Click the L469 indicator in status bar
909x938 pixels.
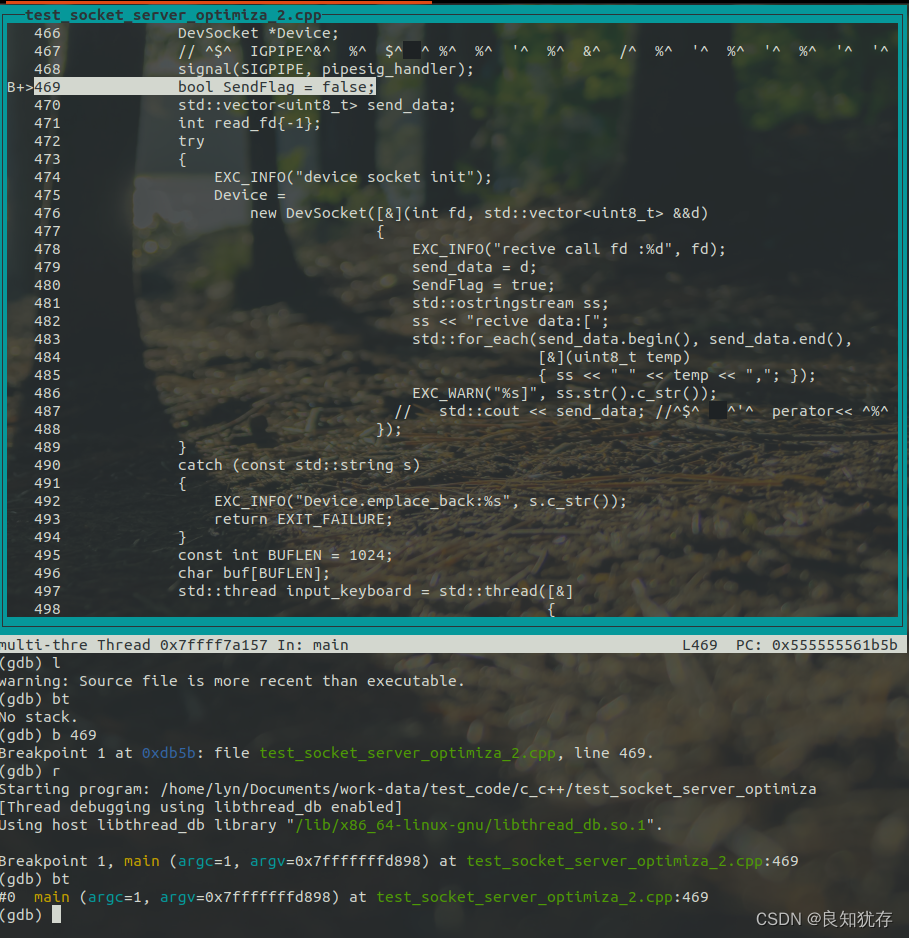pos(699,645)
